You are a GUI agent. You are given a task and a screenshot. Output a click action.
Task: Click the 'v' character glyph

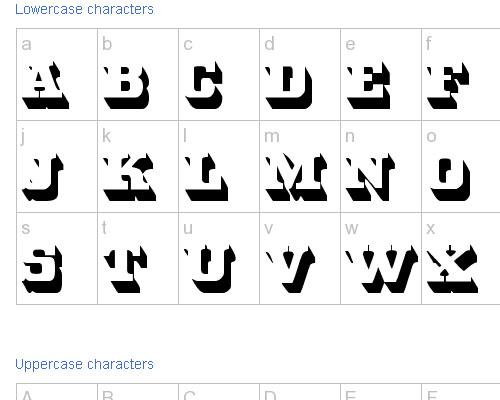(290, 269)
